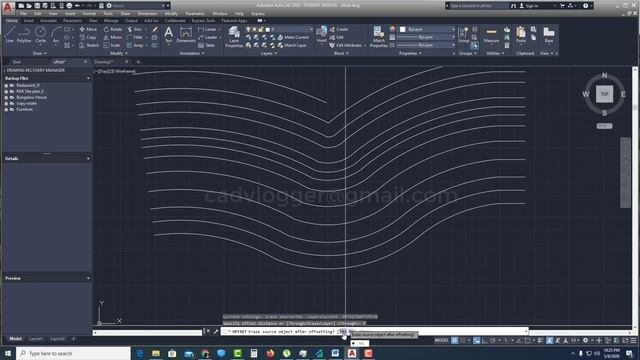Screen dimensions: 640x360
Task: Expand the Annotation panel dropdown
Action: point(192,53)
